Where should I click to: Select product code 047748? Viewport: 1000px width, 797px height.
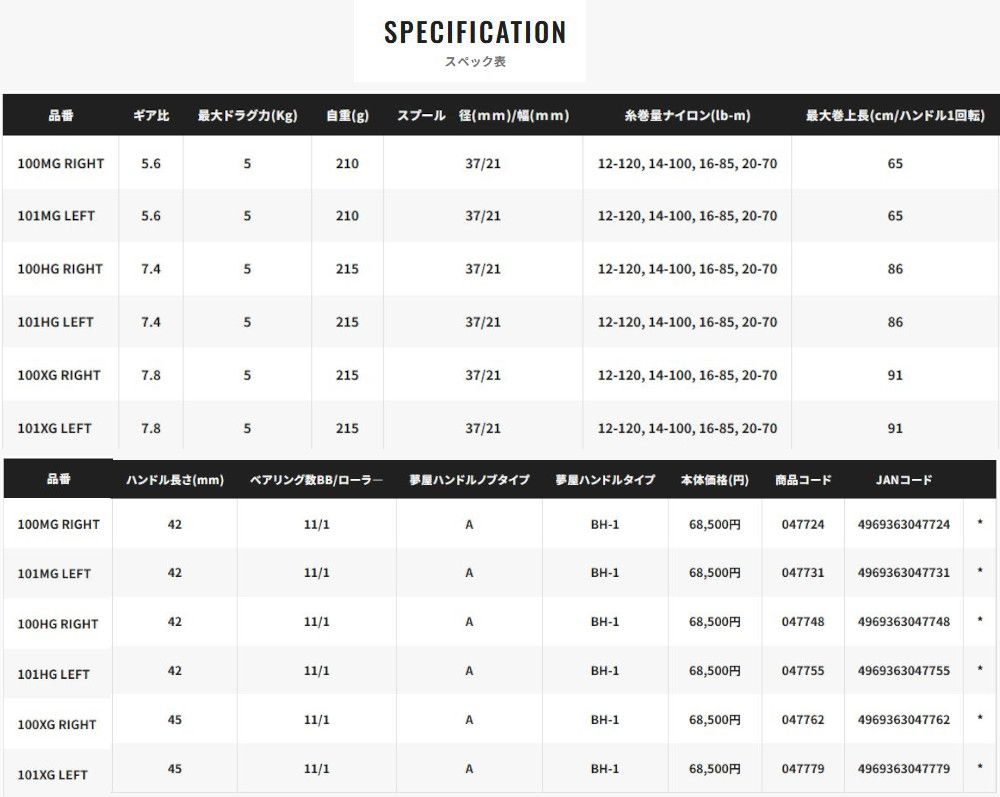pyautogui.click(x=803, y=622)
